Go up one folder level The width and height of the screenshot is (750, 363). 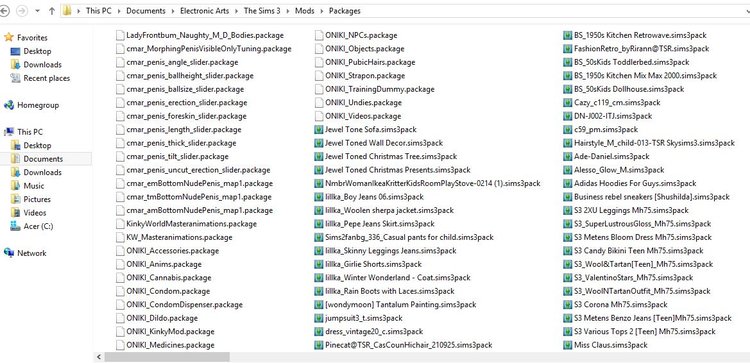[x=52, y=11]
